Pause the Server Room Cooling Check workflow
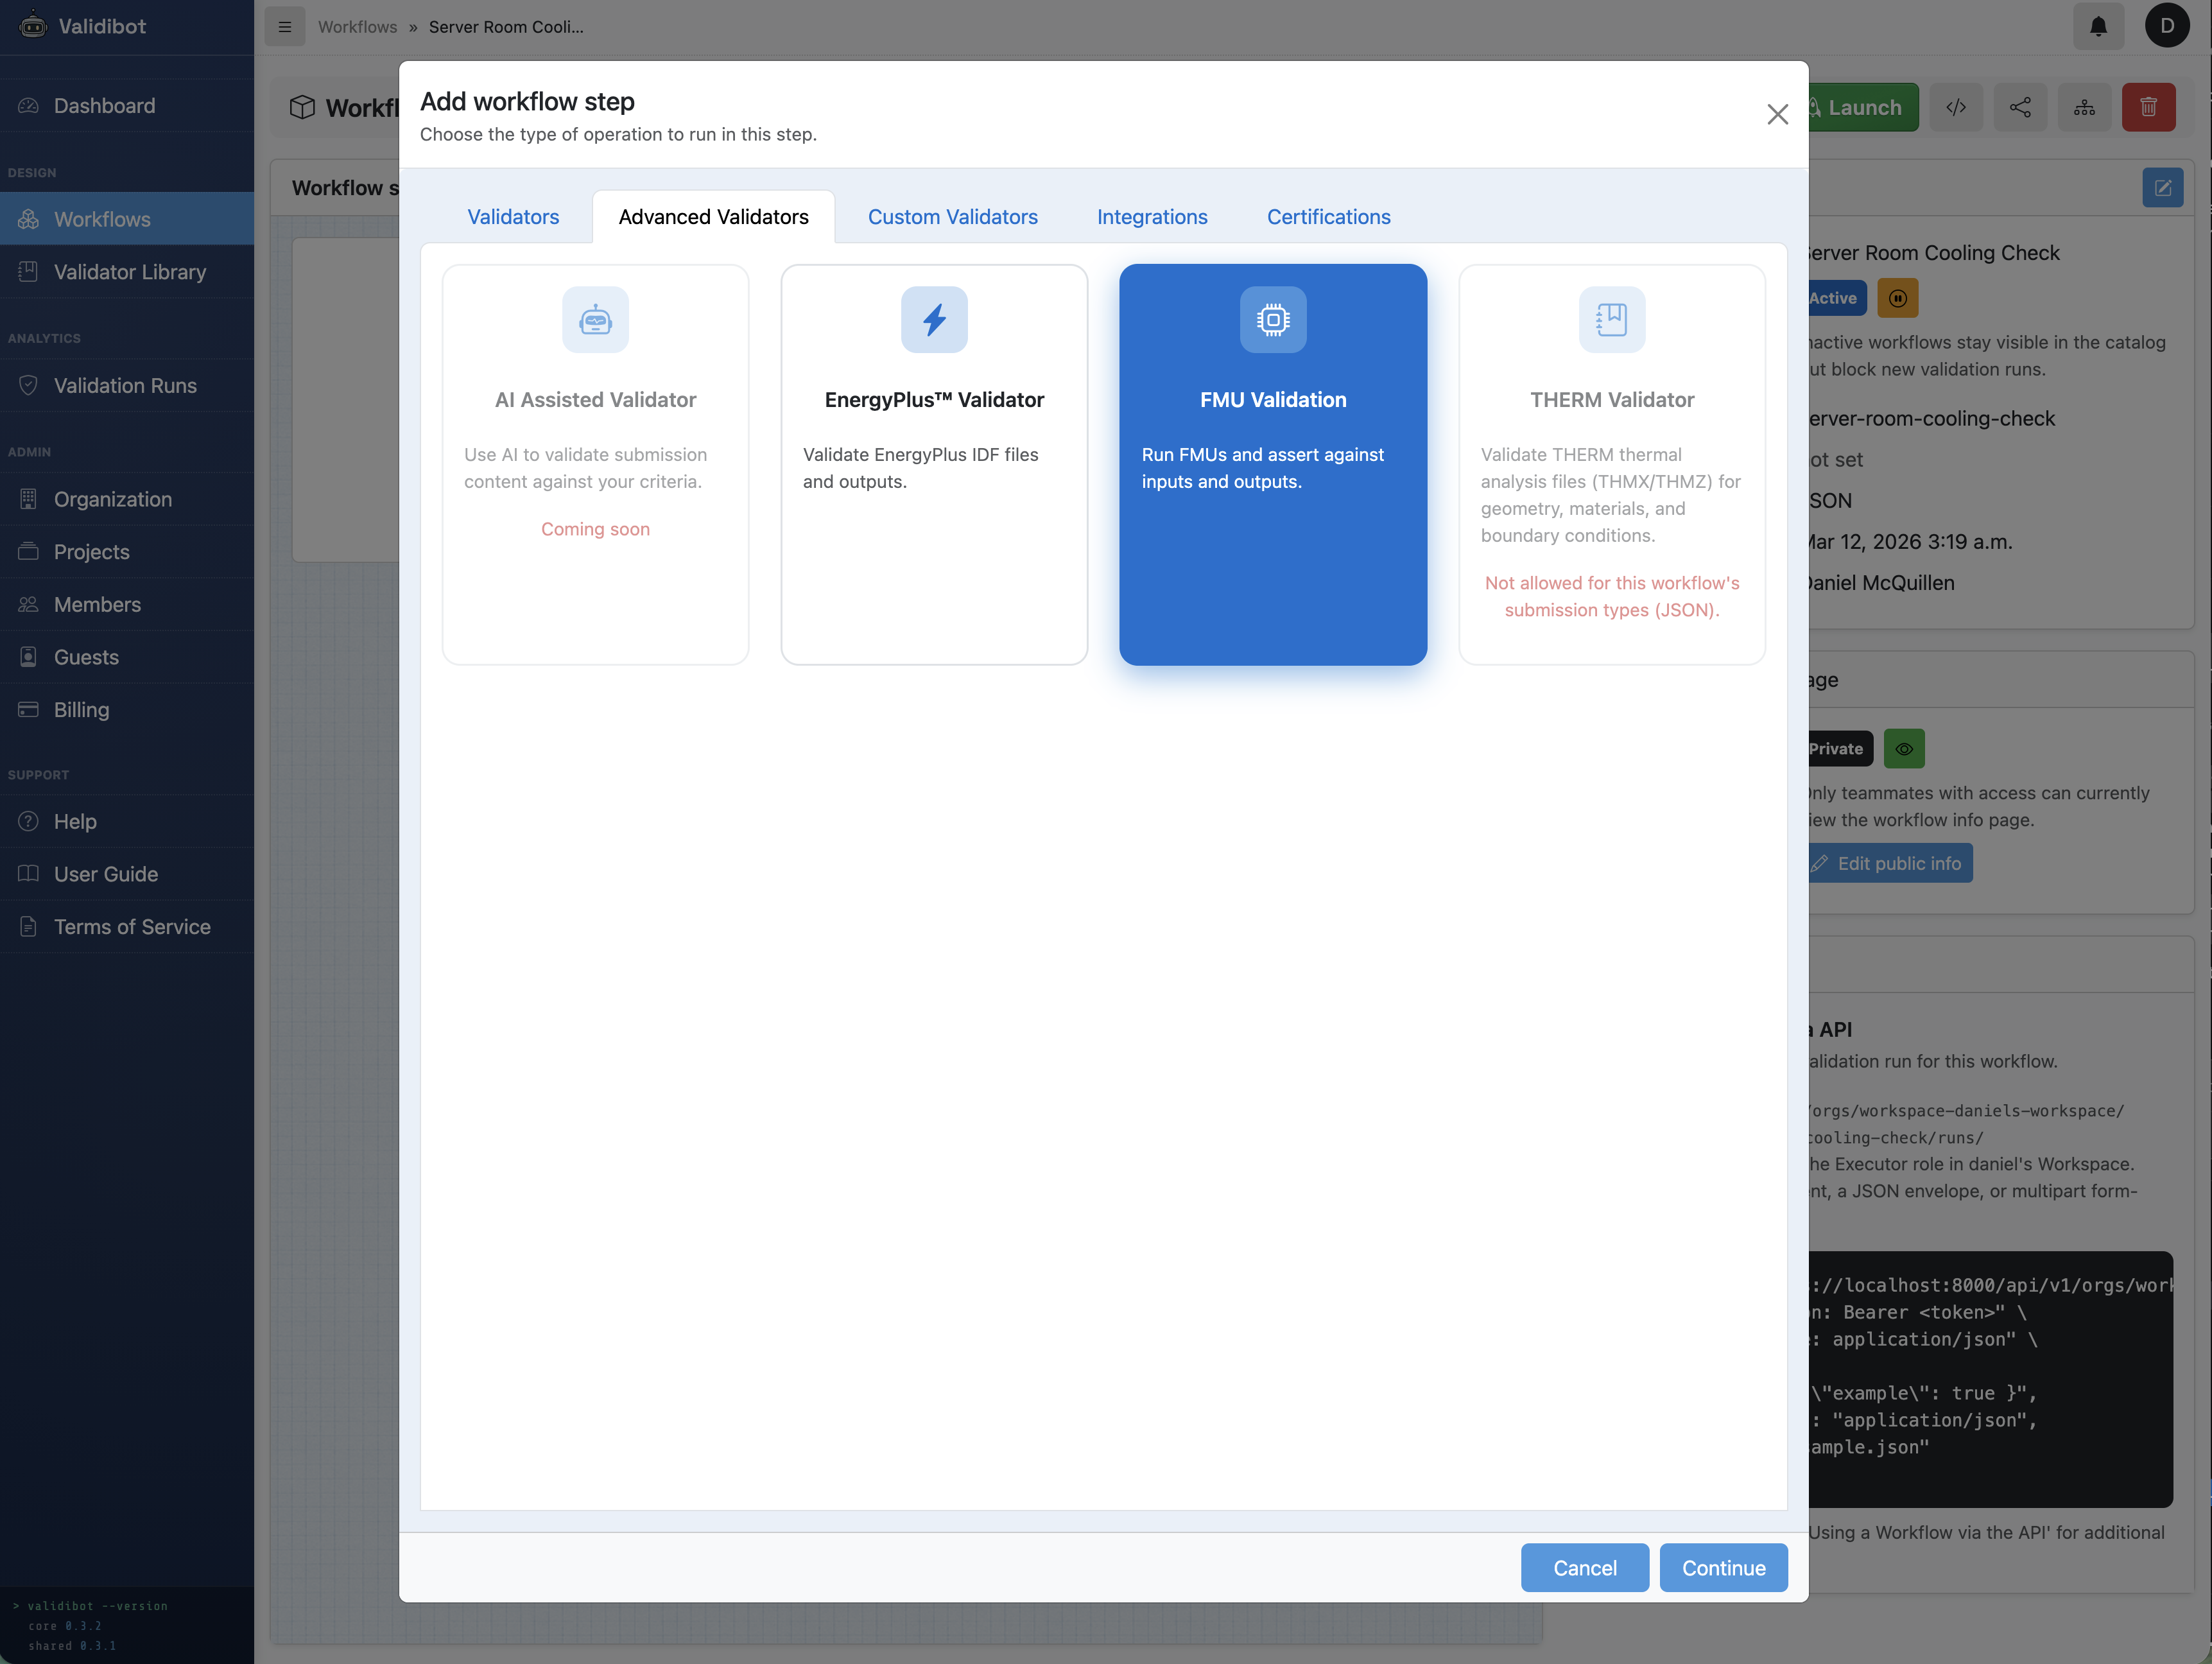Image resolution: width=2212 pixels, height=1664 pixels. 1898,298
